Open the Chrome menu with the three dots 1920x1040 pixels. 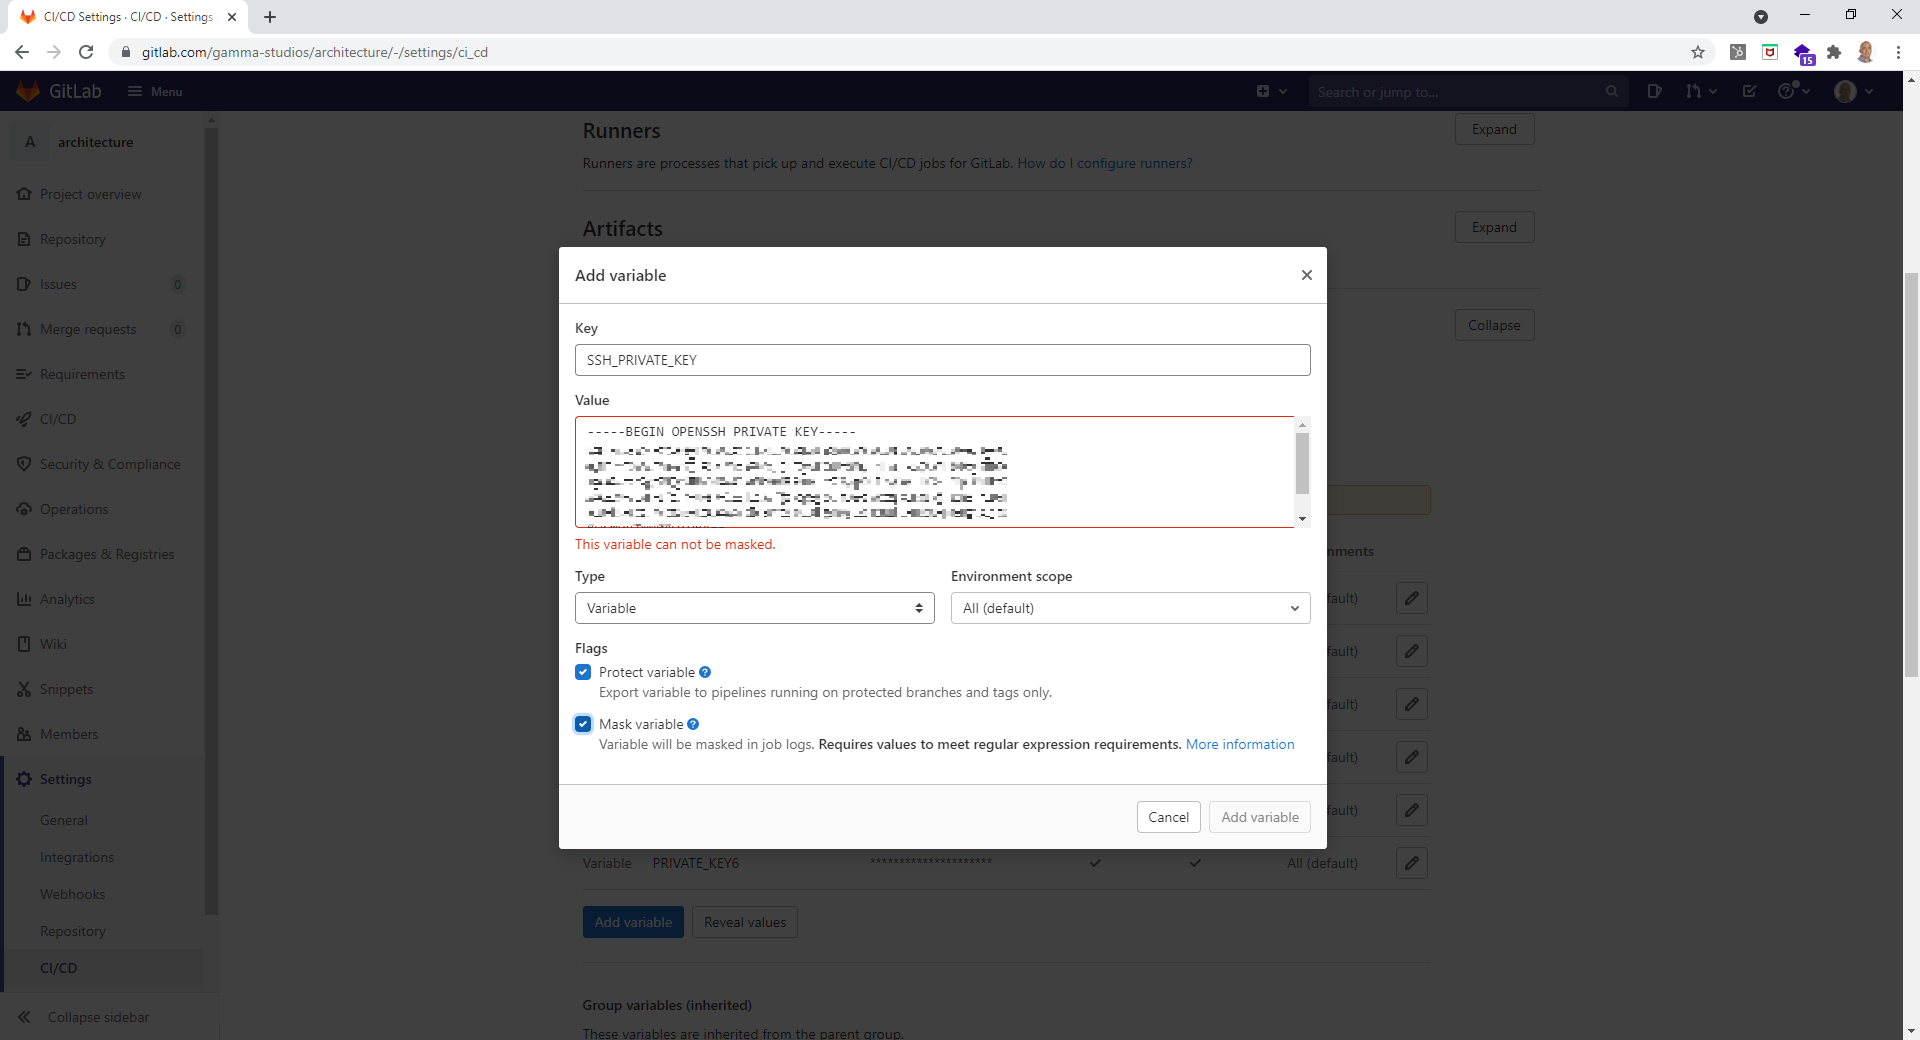coord(1898,52)
